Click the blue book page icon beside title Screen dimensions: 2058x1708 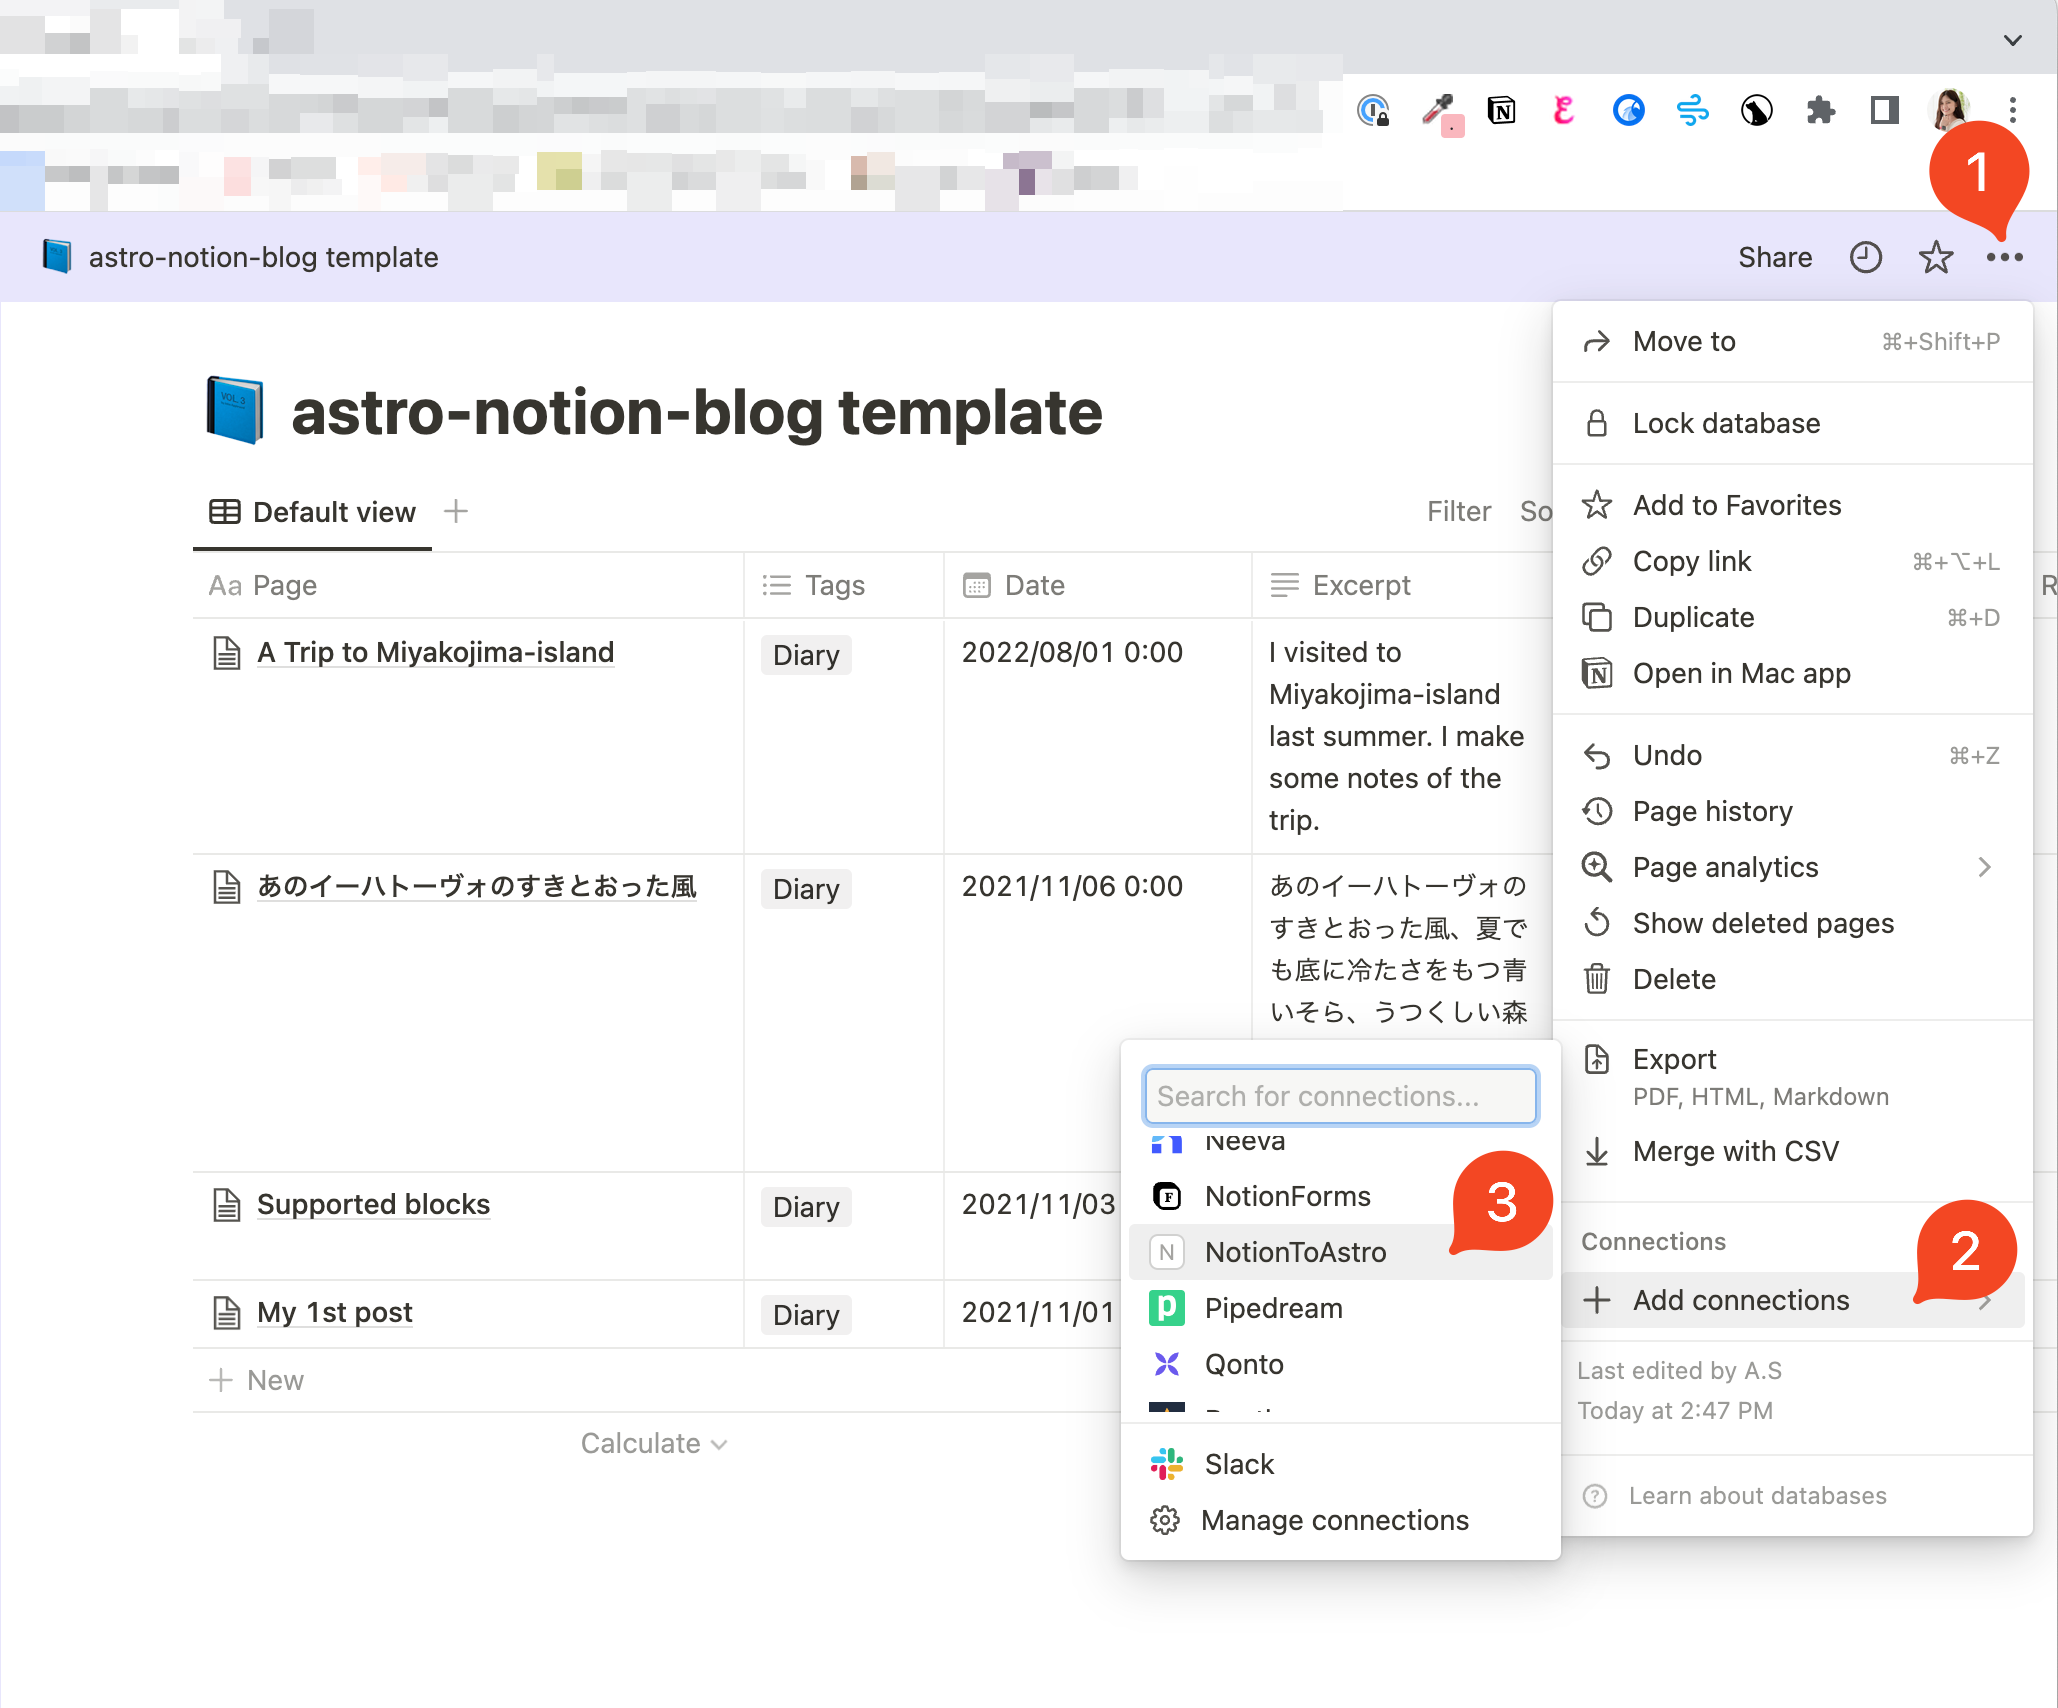235,411
